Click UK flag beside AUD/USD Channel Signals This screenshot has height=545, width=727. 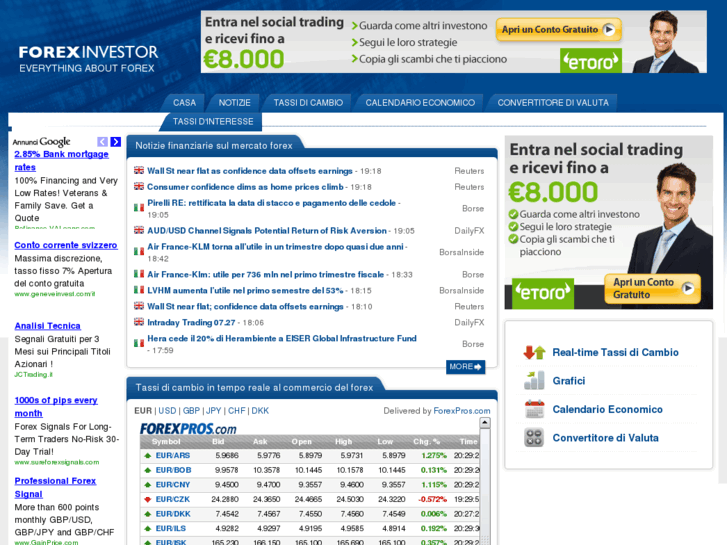[139, 230]
